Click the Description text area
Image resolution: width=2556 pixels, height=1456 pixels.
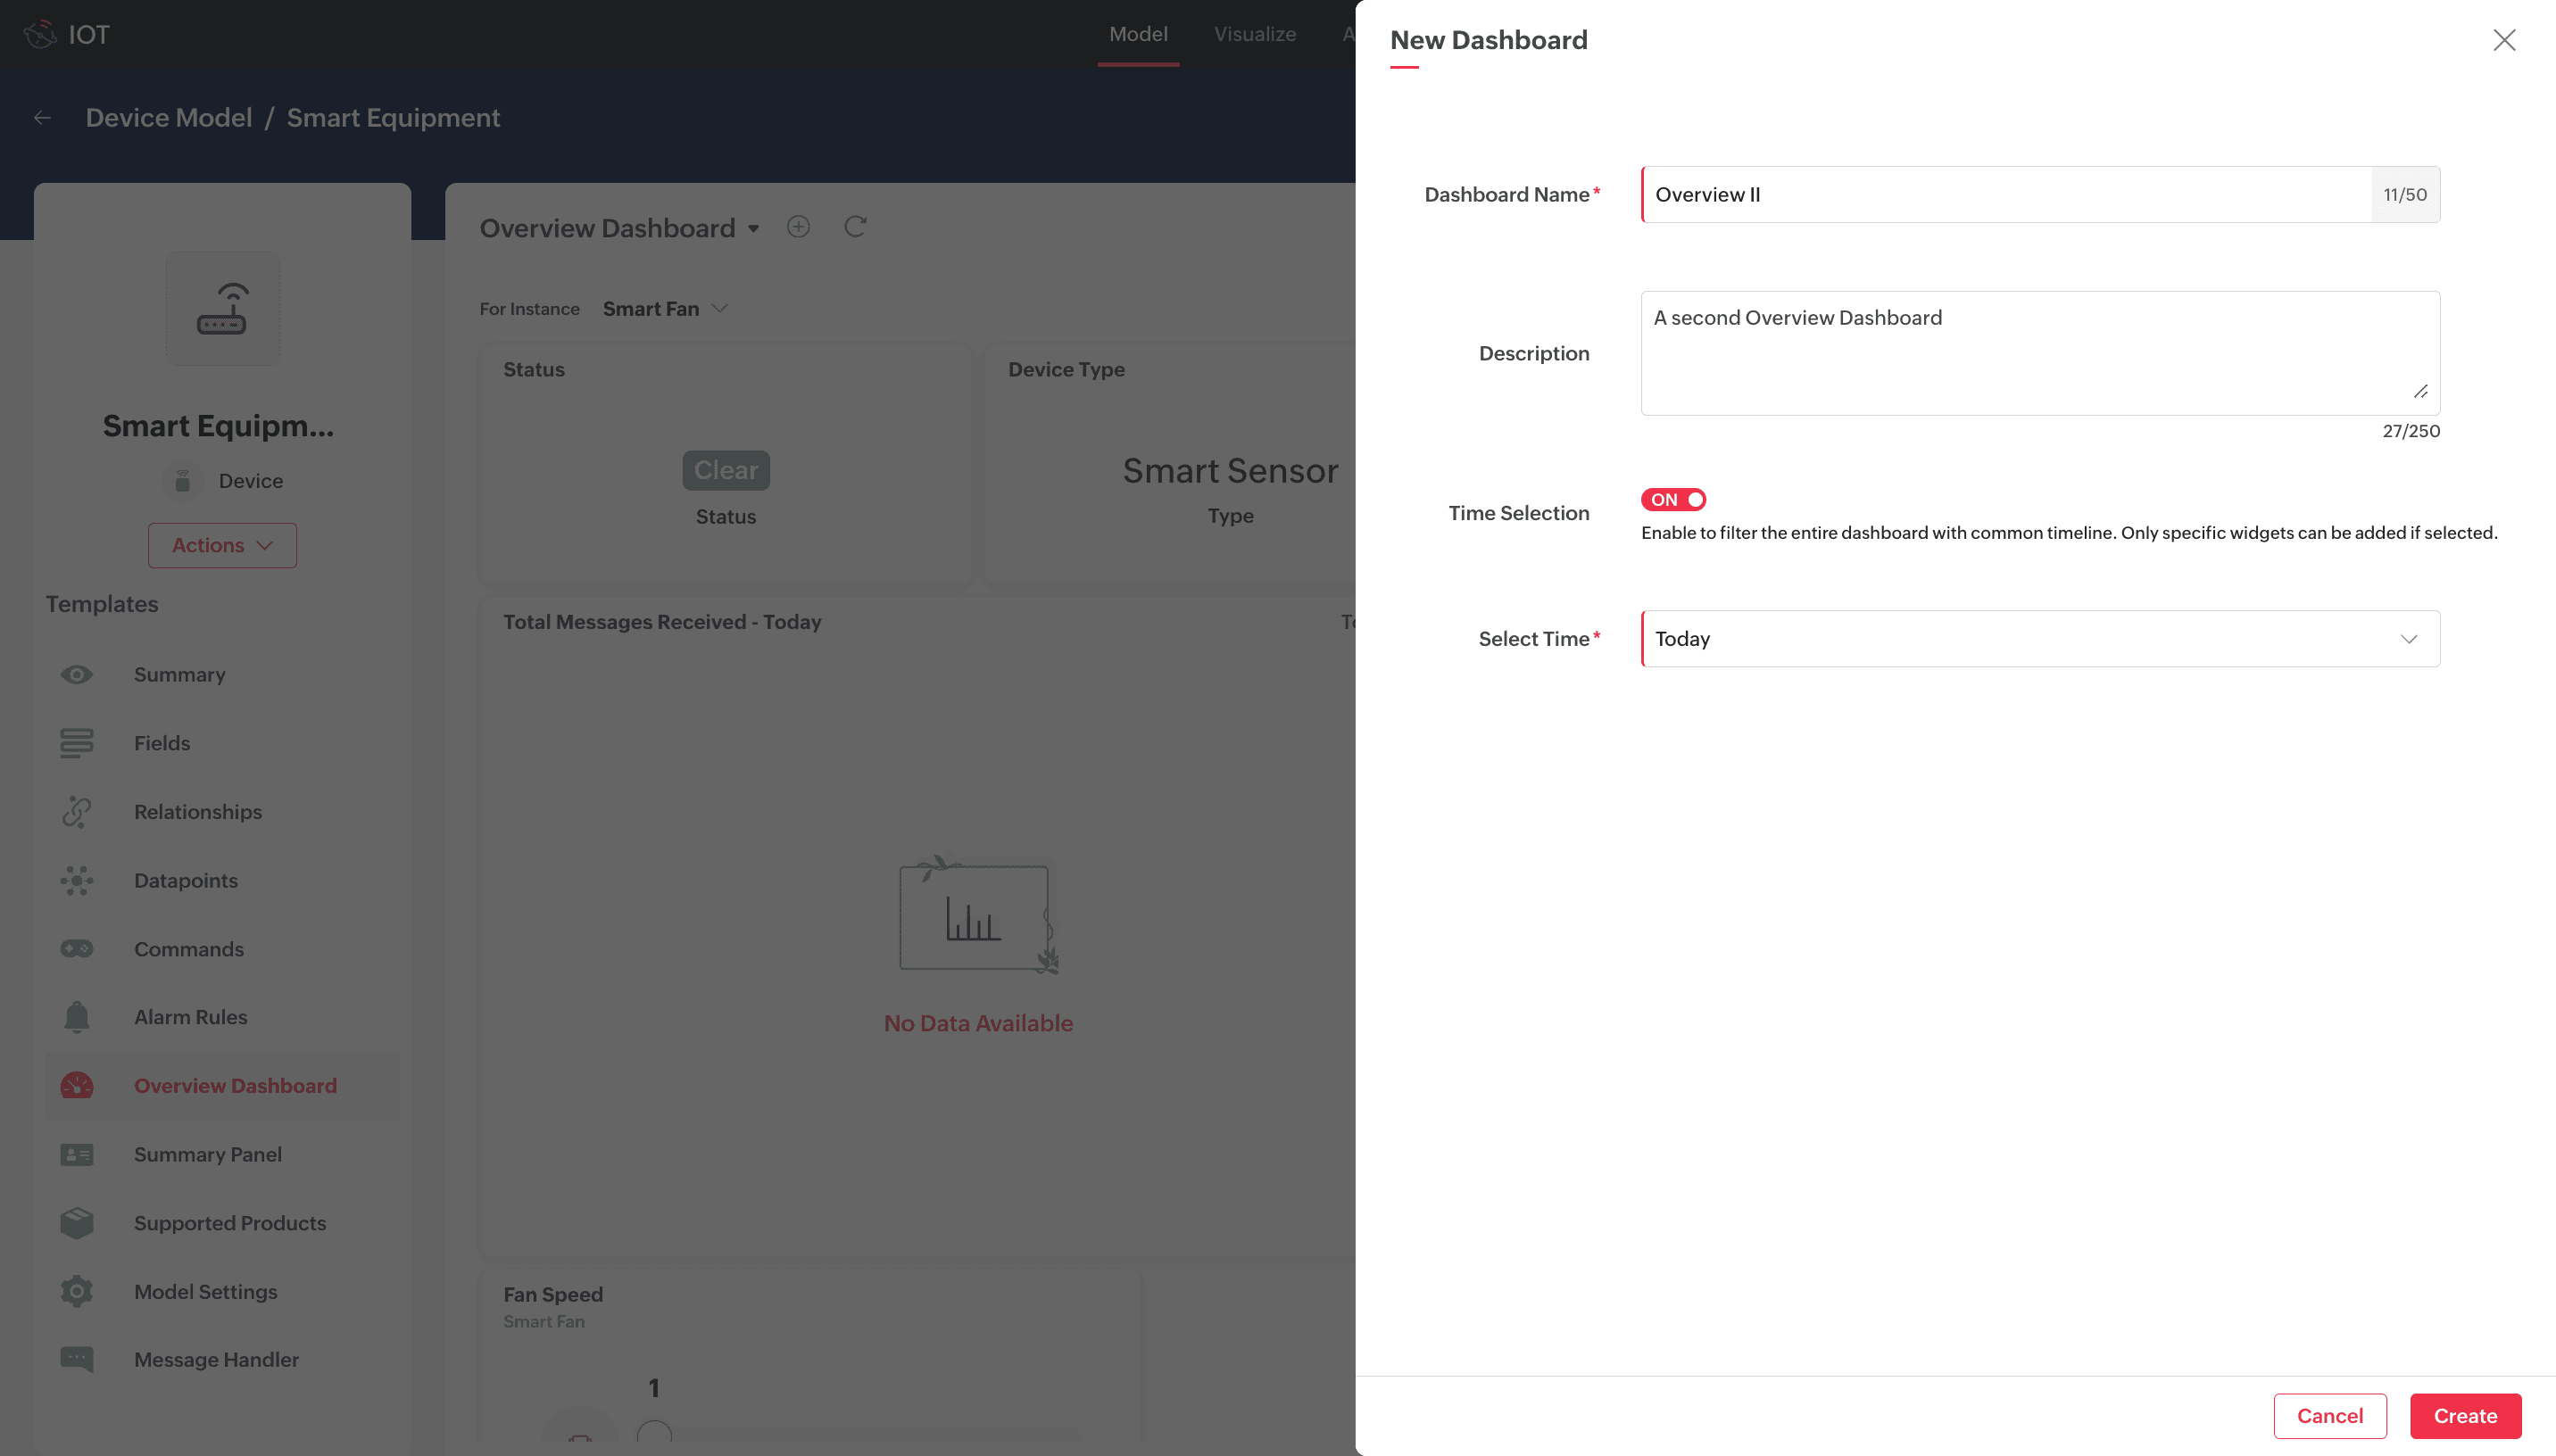(x=2040, y=353)
